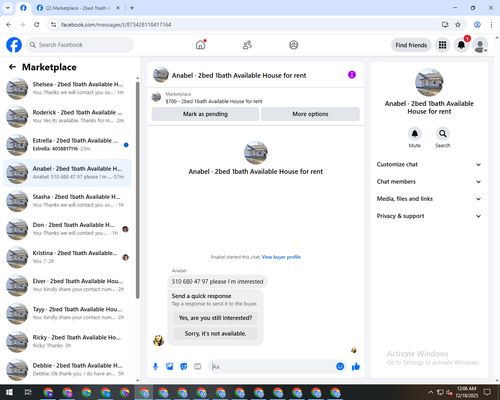Screen dimensions: 500x400
Task: Send quick reply Sorry, it's not available.
Action: 215,333
